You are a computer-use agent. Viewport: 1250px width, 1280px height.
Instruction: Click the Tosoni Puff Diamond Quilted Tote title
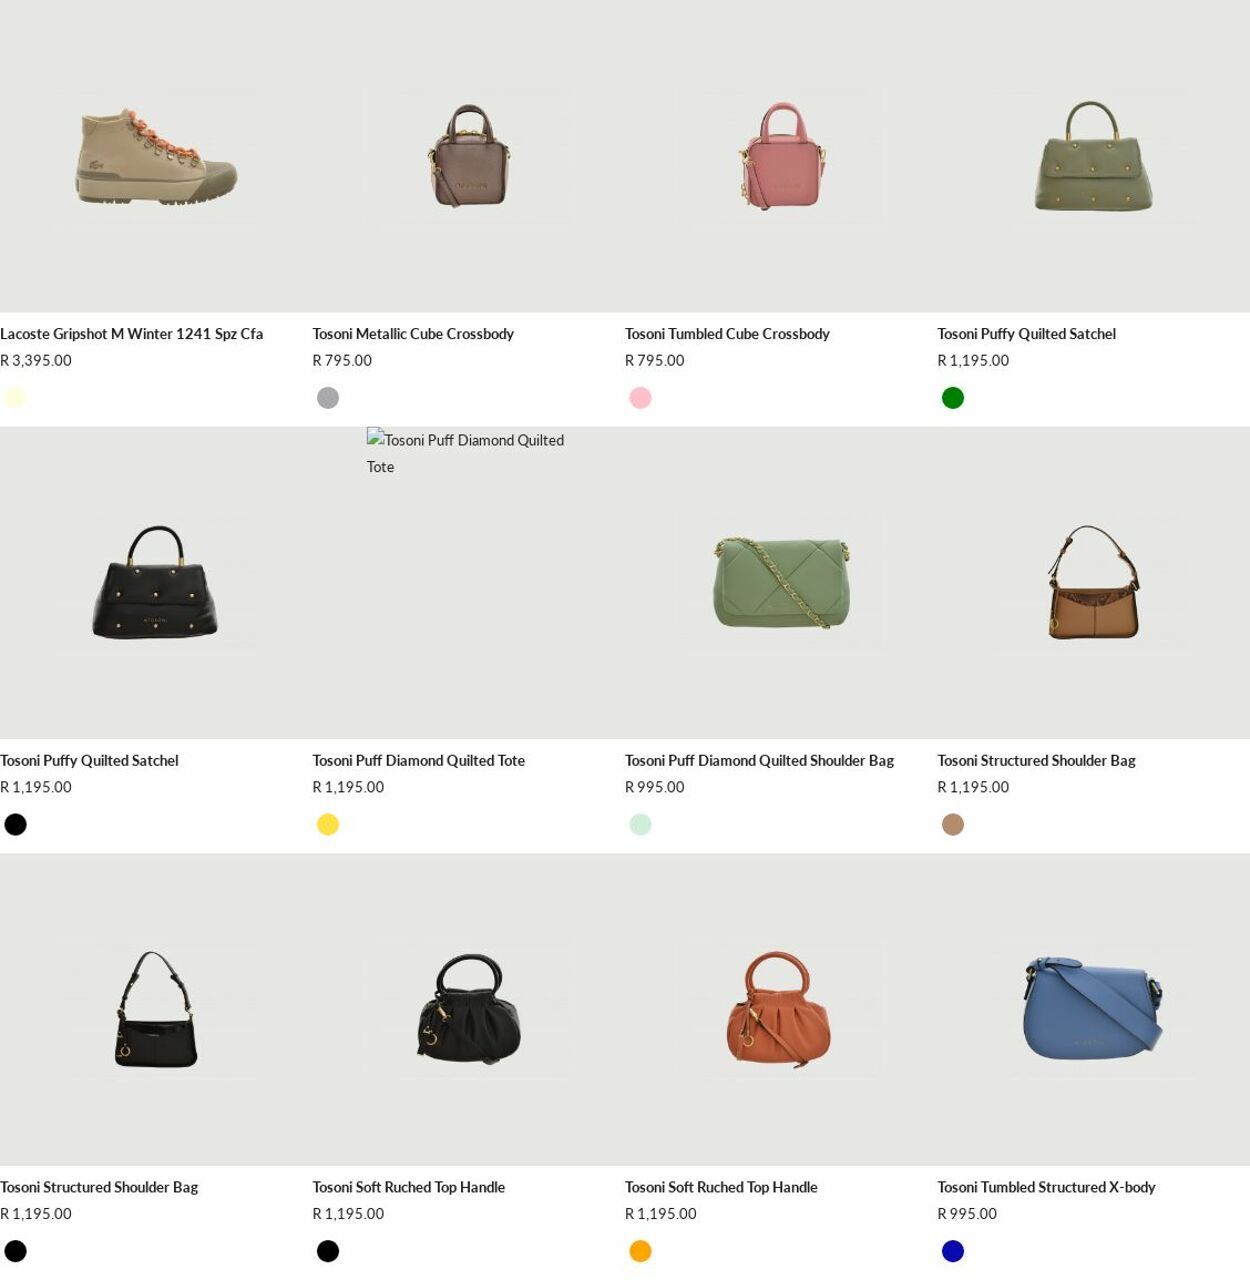coord(418,761)
